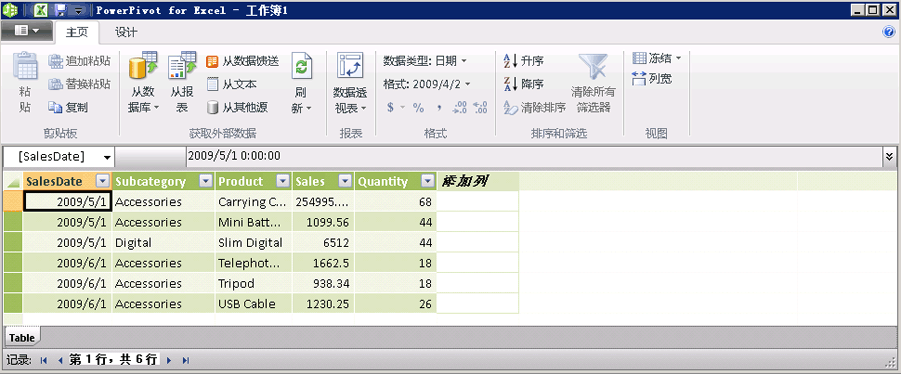The image size is (901, 374).
Task: Increase decimal places icon
Action: pos(460,107)
